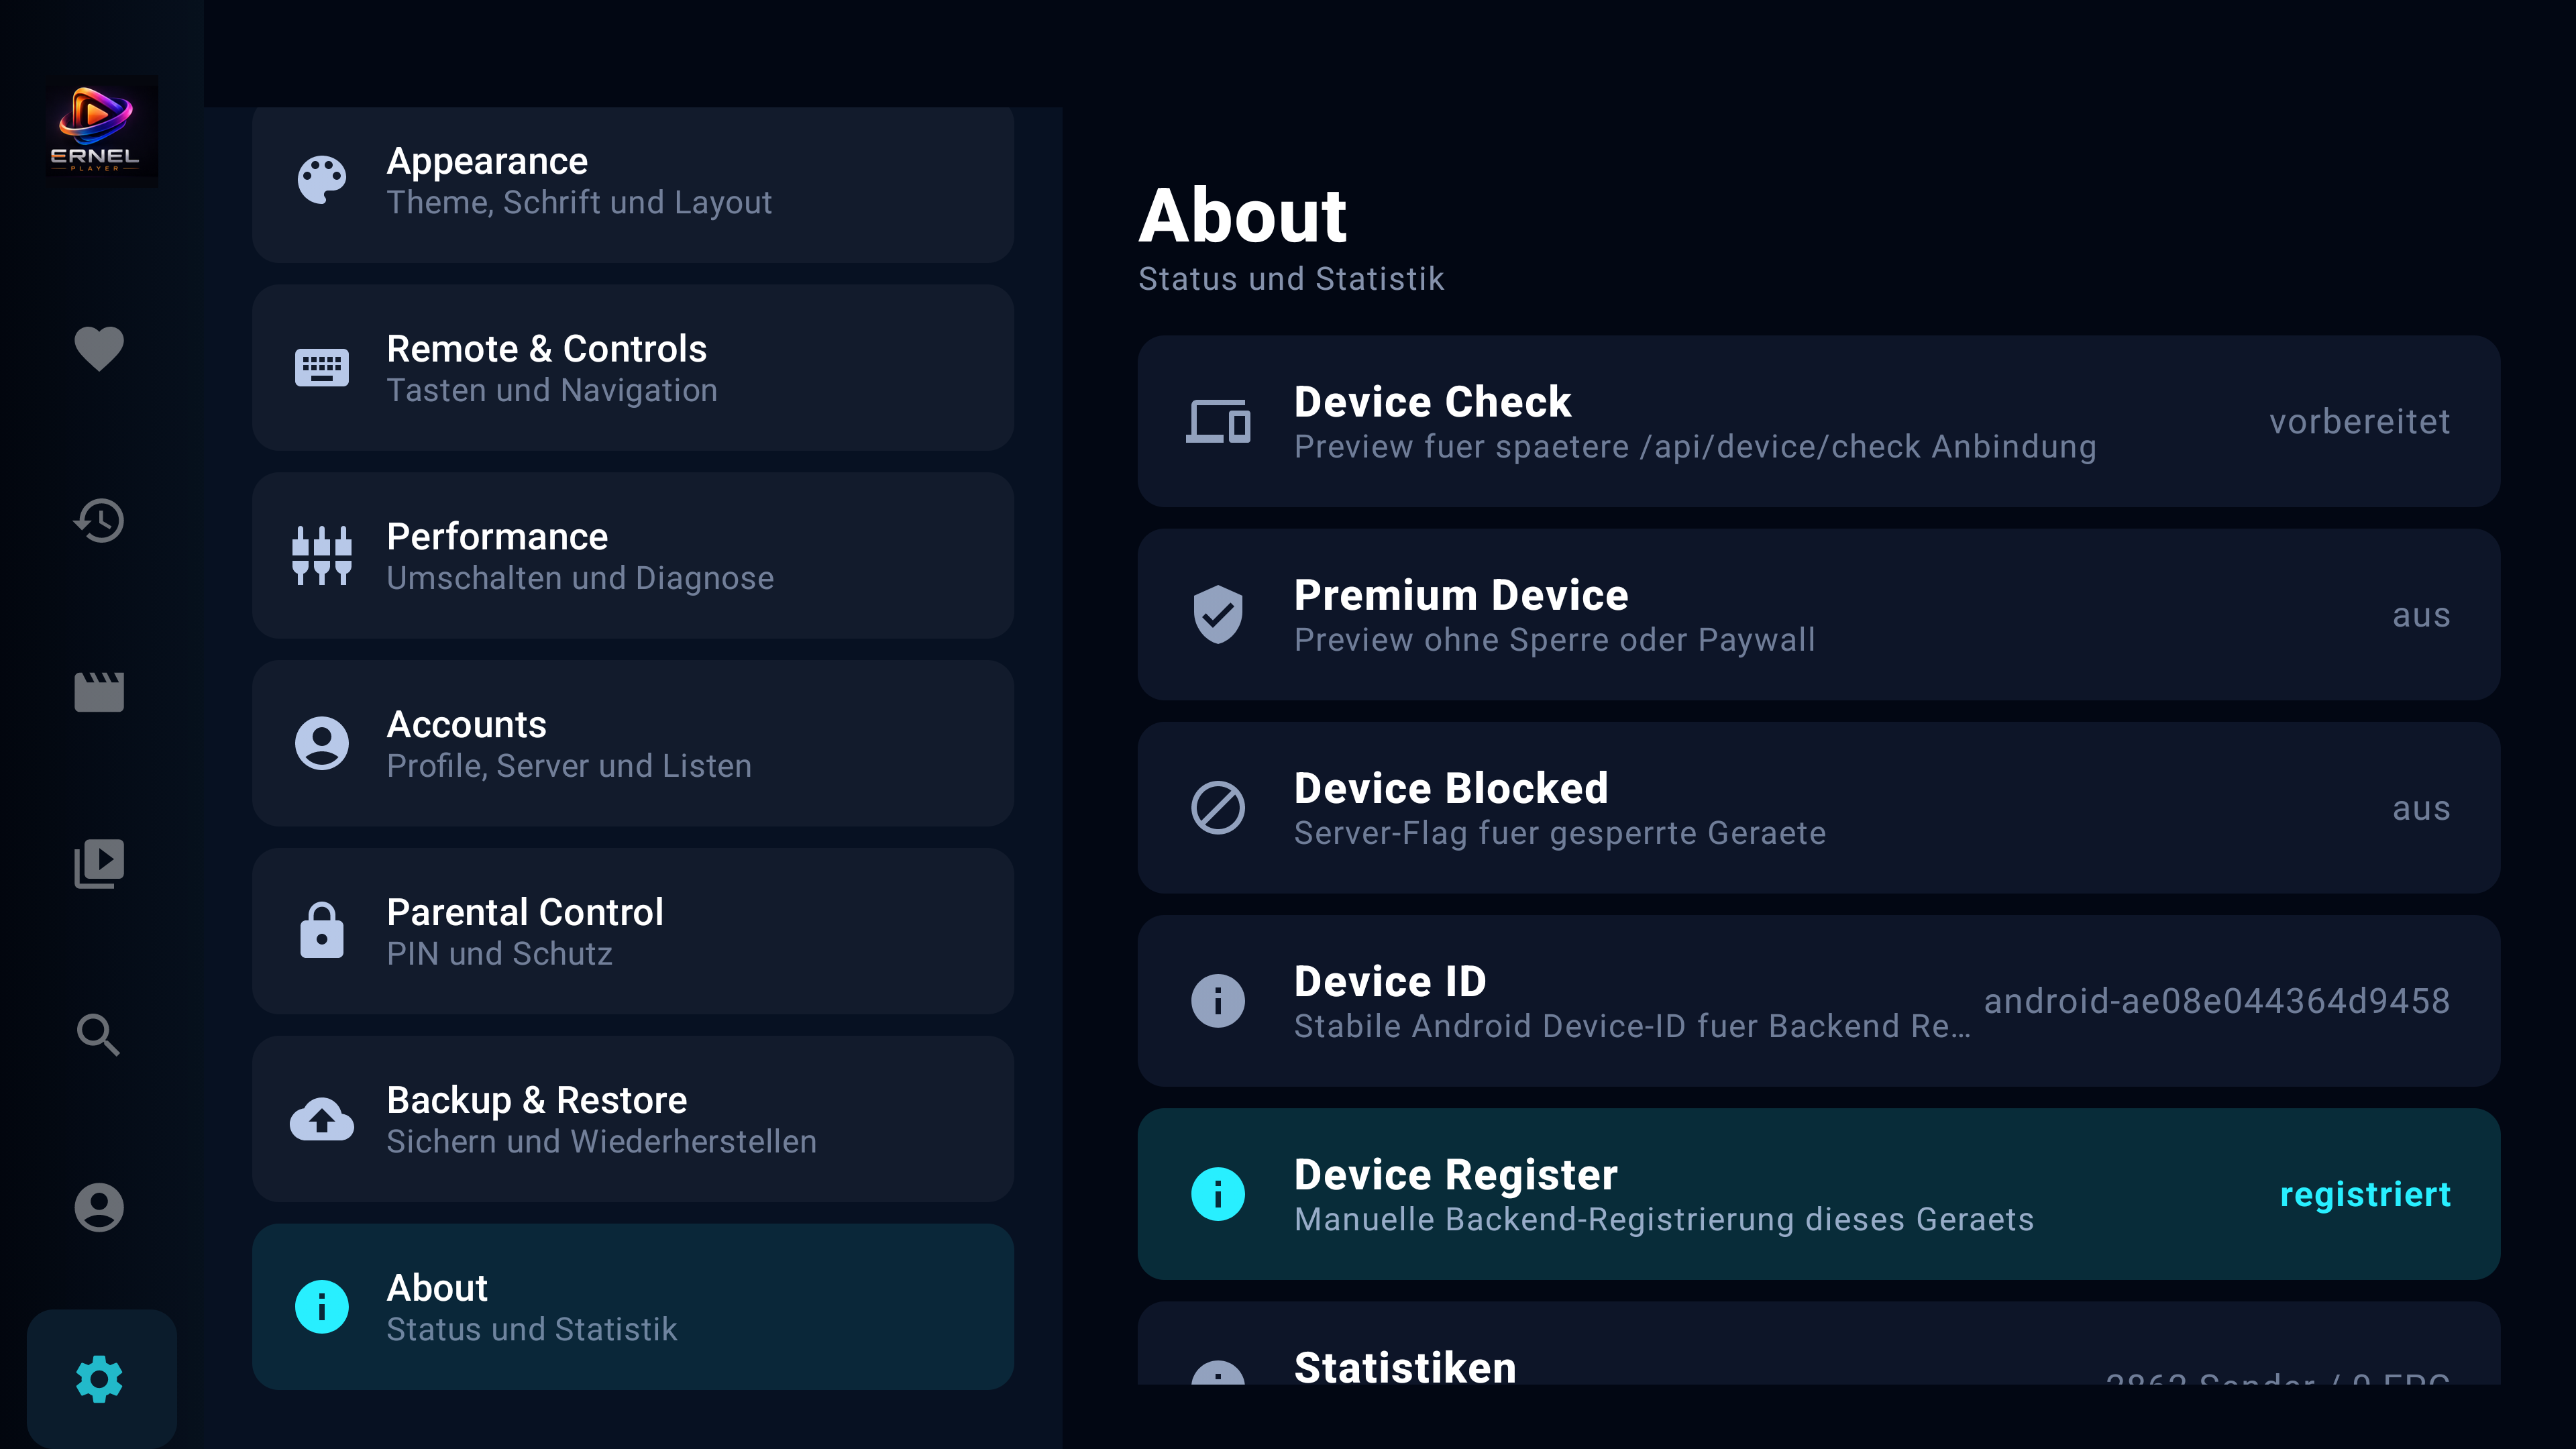Open Movies clapperboard icon in sidebar
Viewport: 2576px width, 1449px height.
99,692
